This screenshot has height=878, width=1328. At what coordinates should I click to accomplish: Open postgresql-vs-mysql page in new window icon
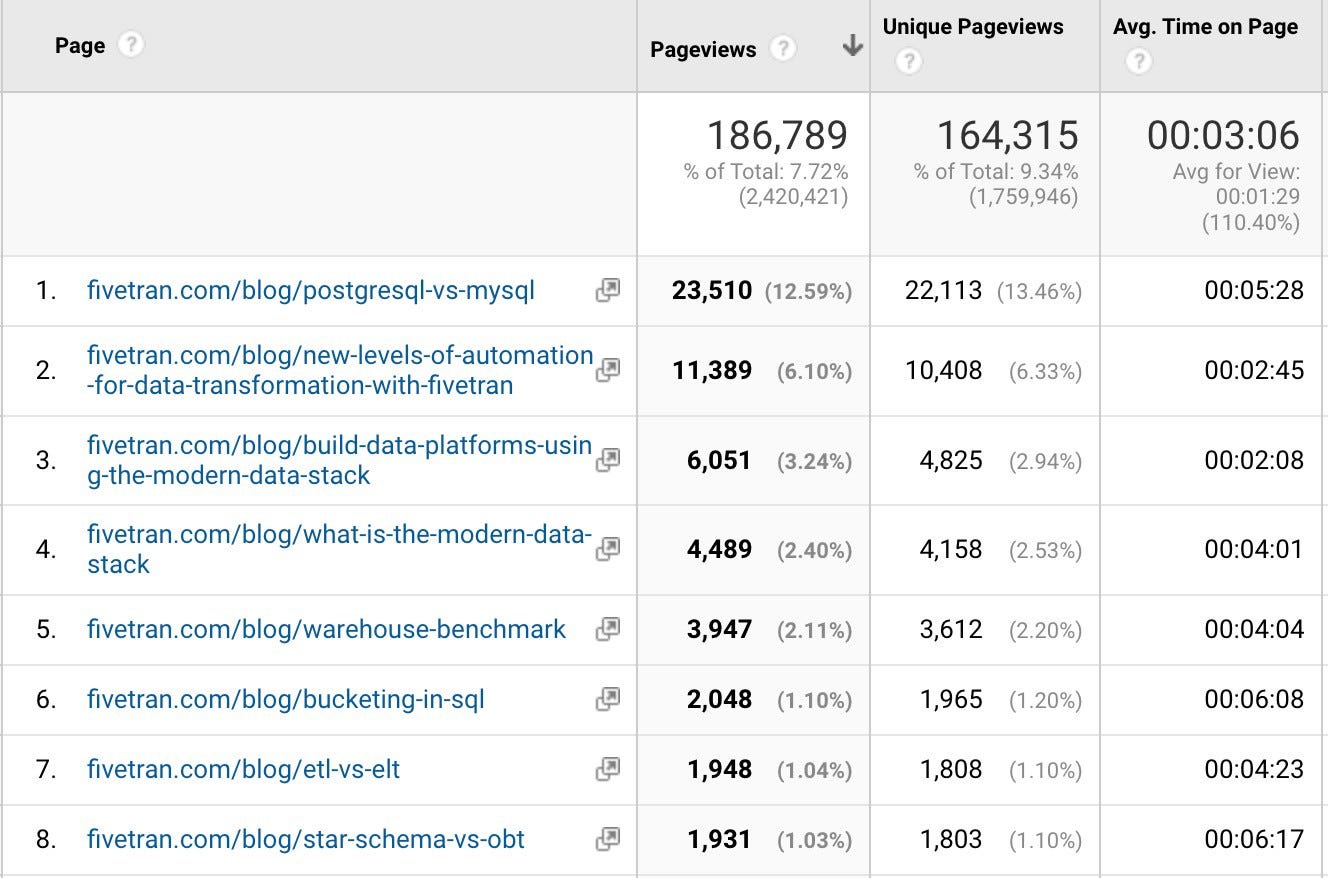pyautogui.click(x=607, y=290)
